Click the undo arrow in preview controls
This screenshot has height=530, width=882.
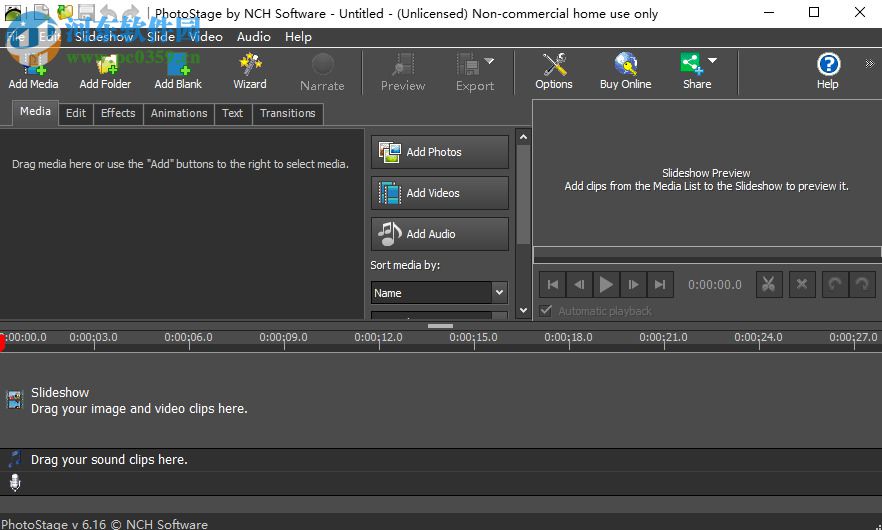pyautogui.click(x=835, y=285)
